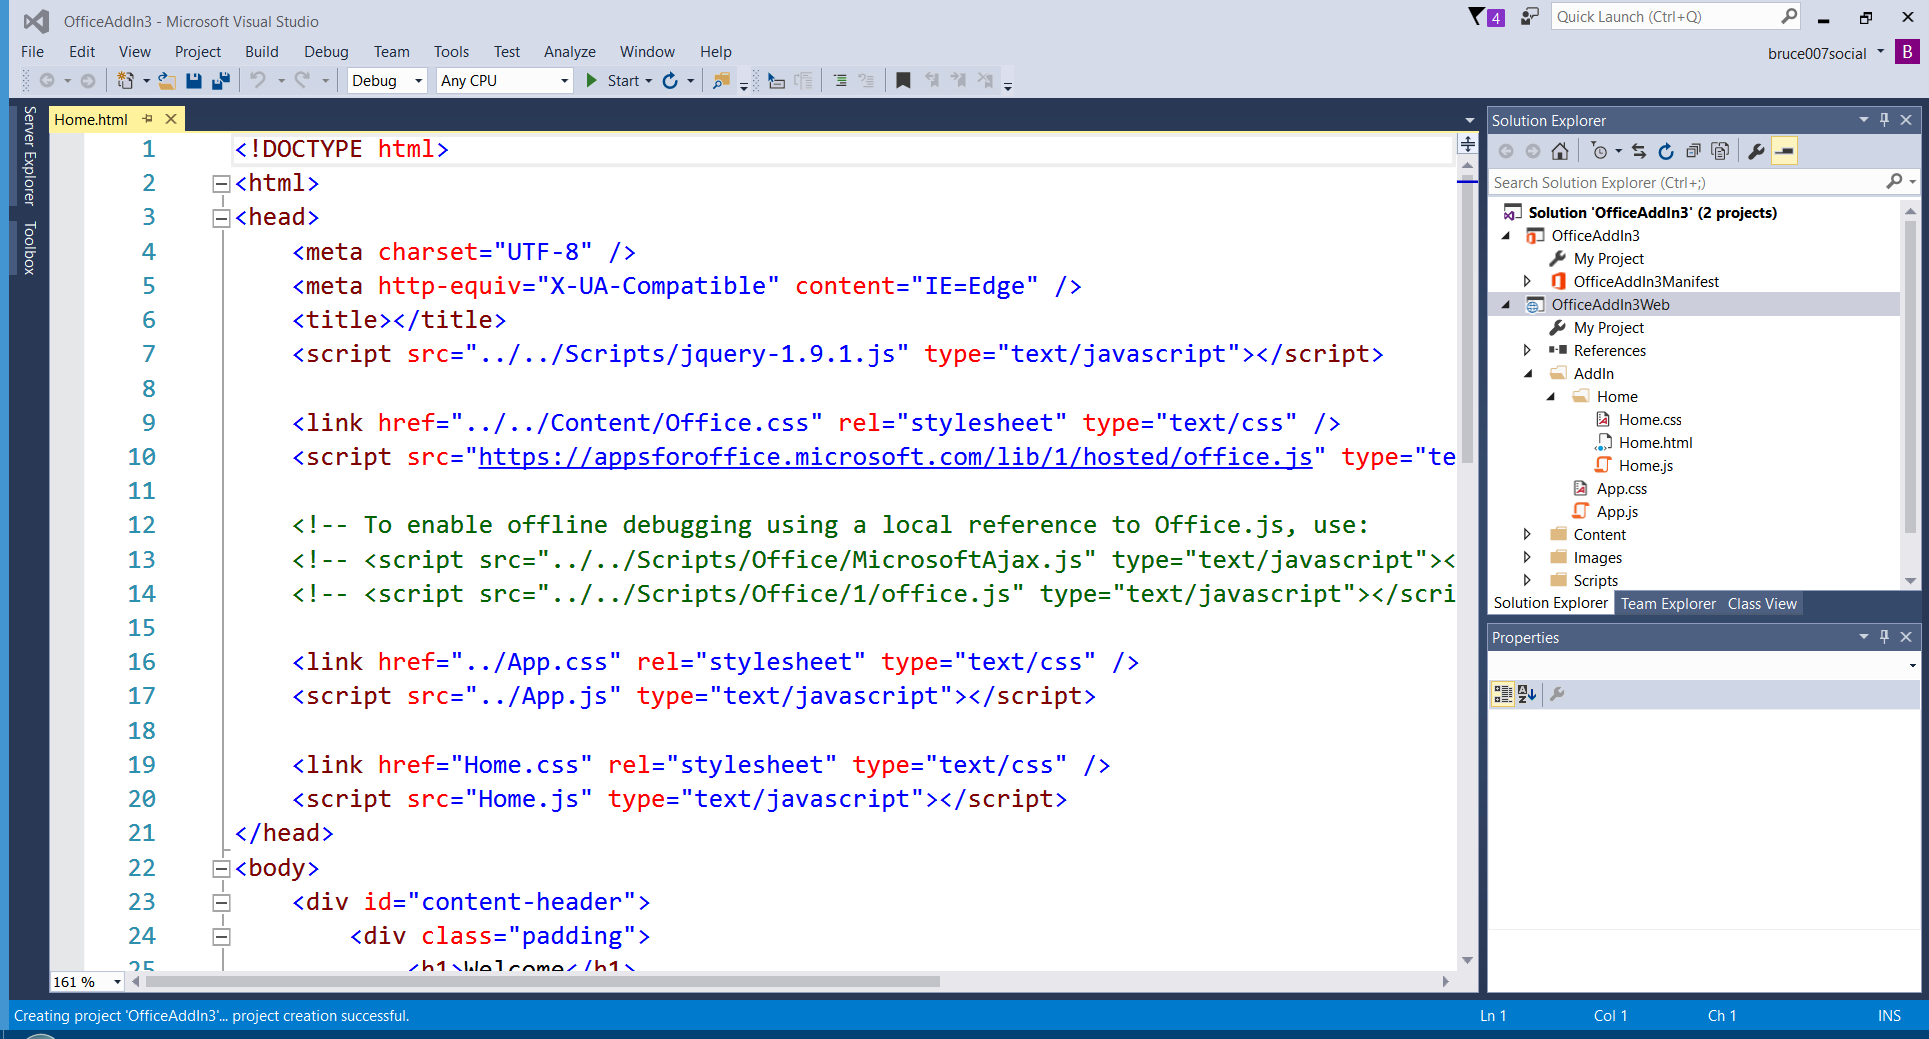Viewport: 1929px width, 1039px height.
Task: Click Home icon in Solution Explorer toolbar
Action: coord(1560,151)
